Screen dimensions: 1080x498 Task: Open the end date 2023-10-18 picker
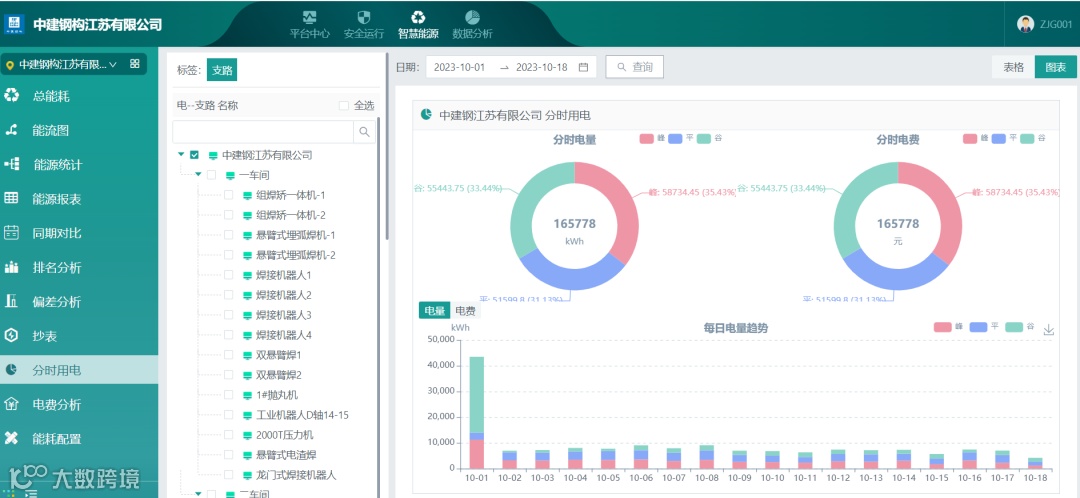[541, 67]
